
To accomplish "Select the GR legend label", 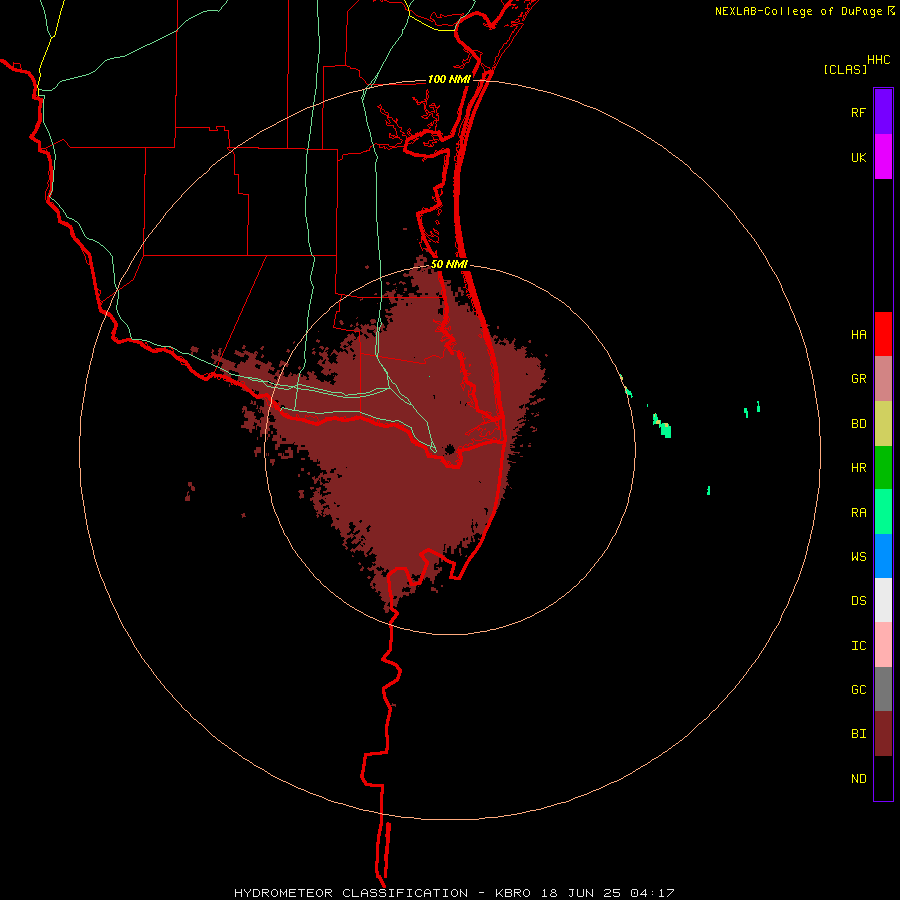I will pyautogui.click(x=858, y=379).
